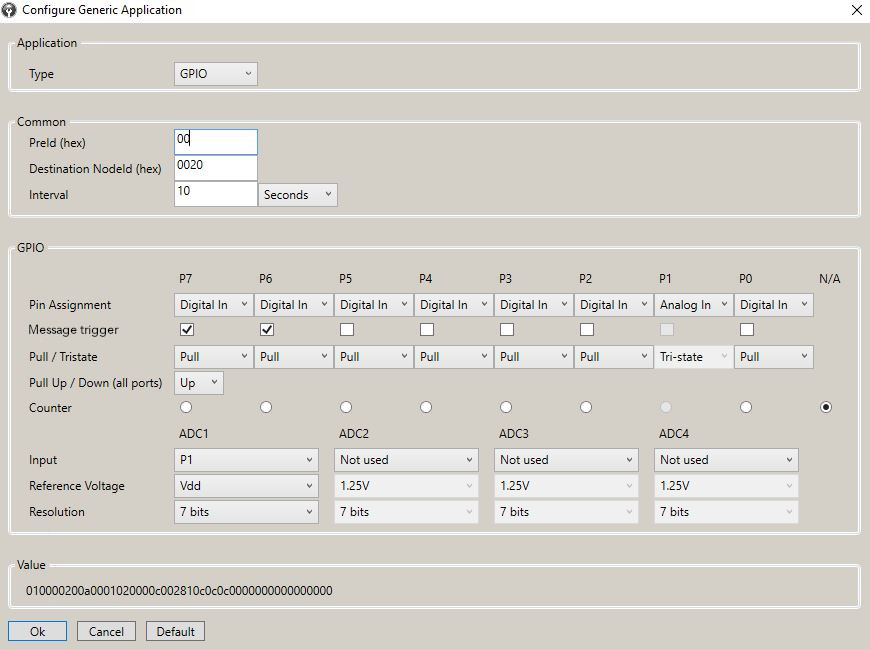The height and width of the screenshot is (649, 870).
Task: Open the Pull Up / Down dropdown showing Up
Action: pyautogui.click(x=199, y=383)
